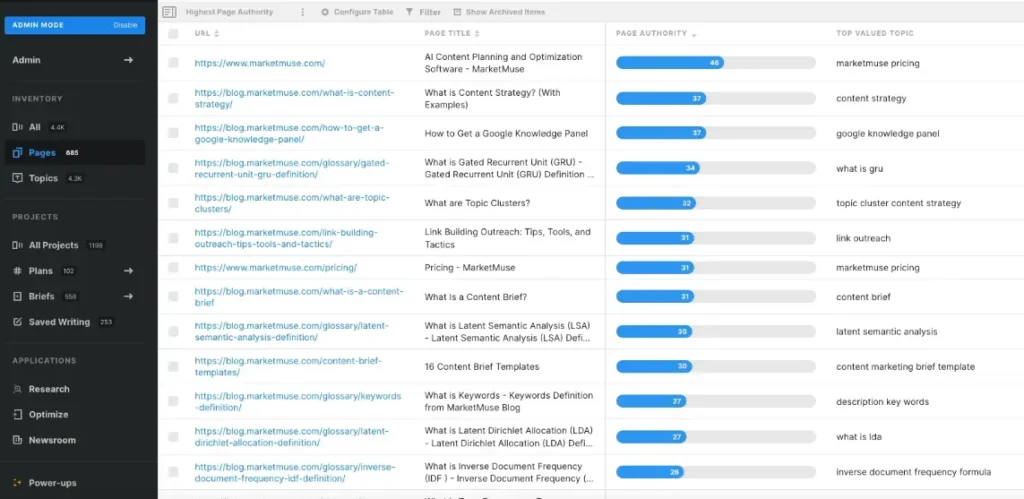The width and height of the screenshot is (1024, 499).
Task: Click 'topic cluster content strategy' topic cell
Action: (x=899, y=203)
